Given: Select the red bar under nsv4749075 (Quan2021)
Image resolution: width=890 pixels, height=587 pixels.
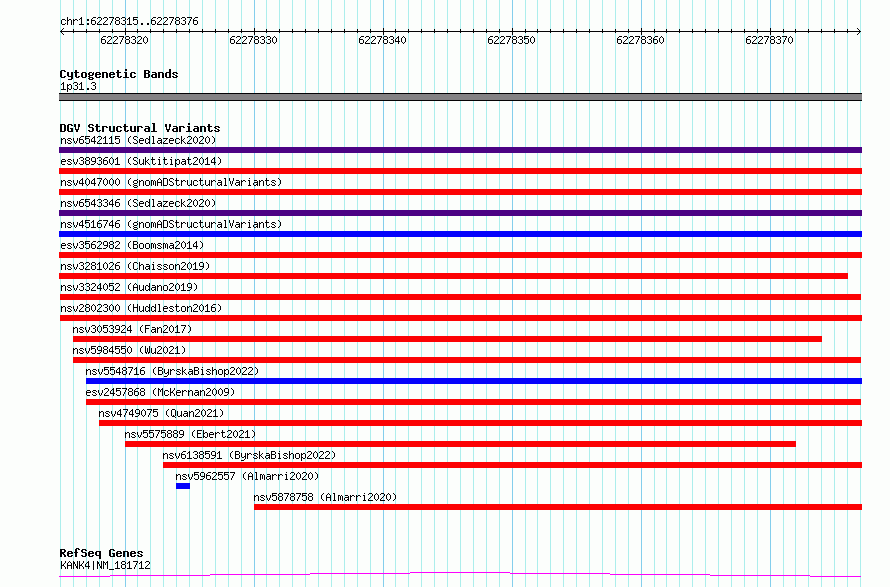Looking at the screenshot, I should point(480,423).
